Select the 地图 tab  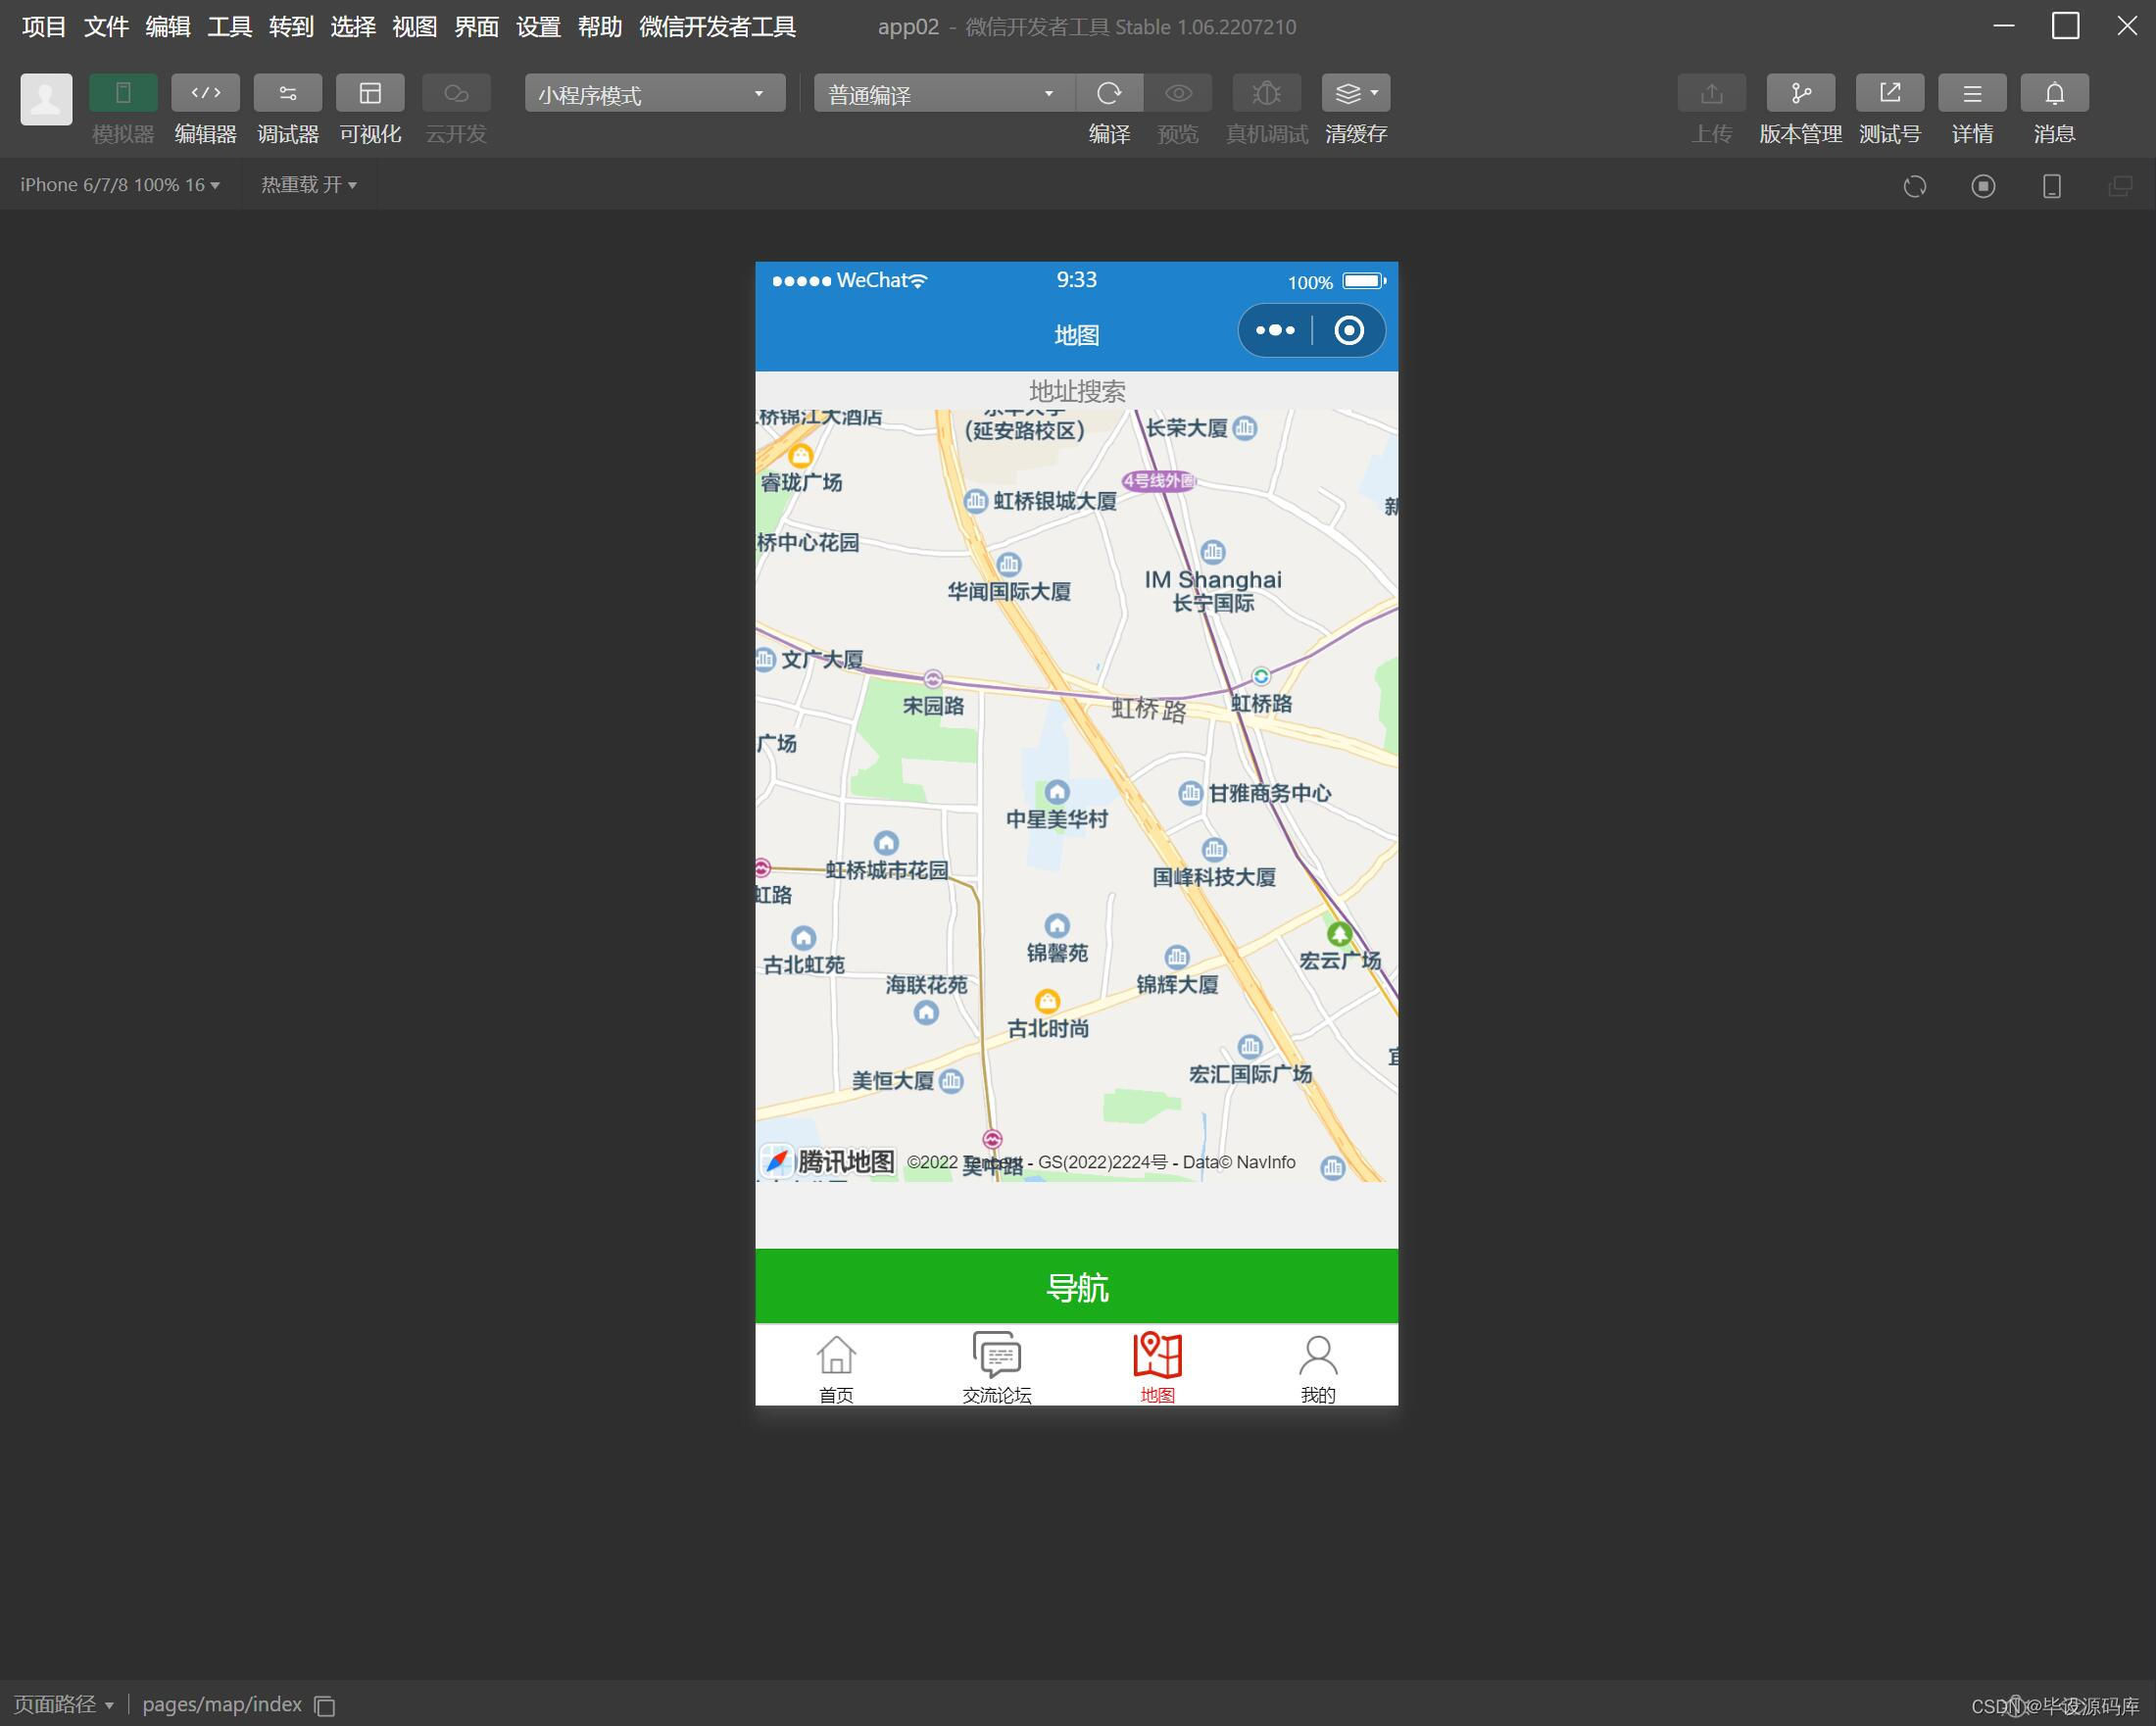[x=1158, y=1366]
